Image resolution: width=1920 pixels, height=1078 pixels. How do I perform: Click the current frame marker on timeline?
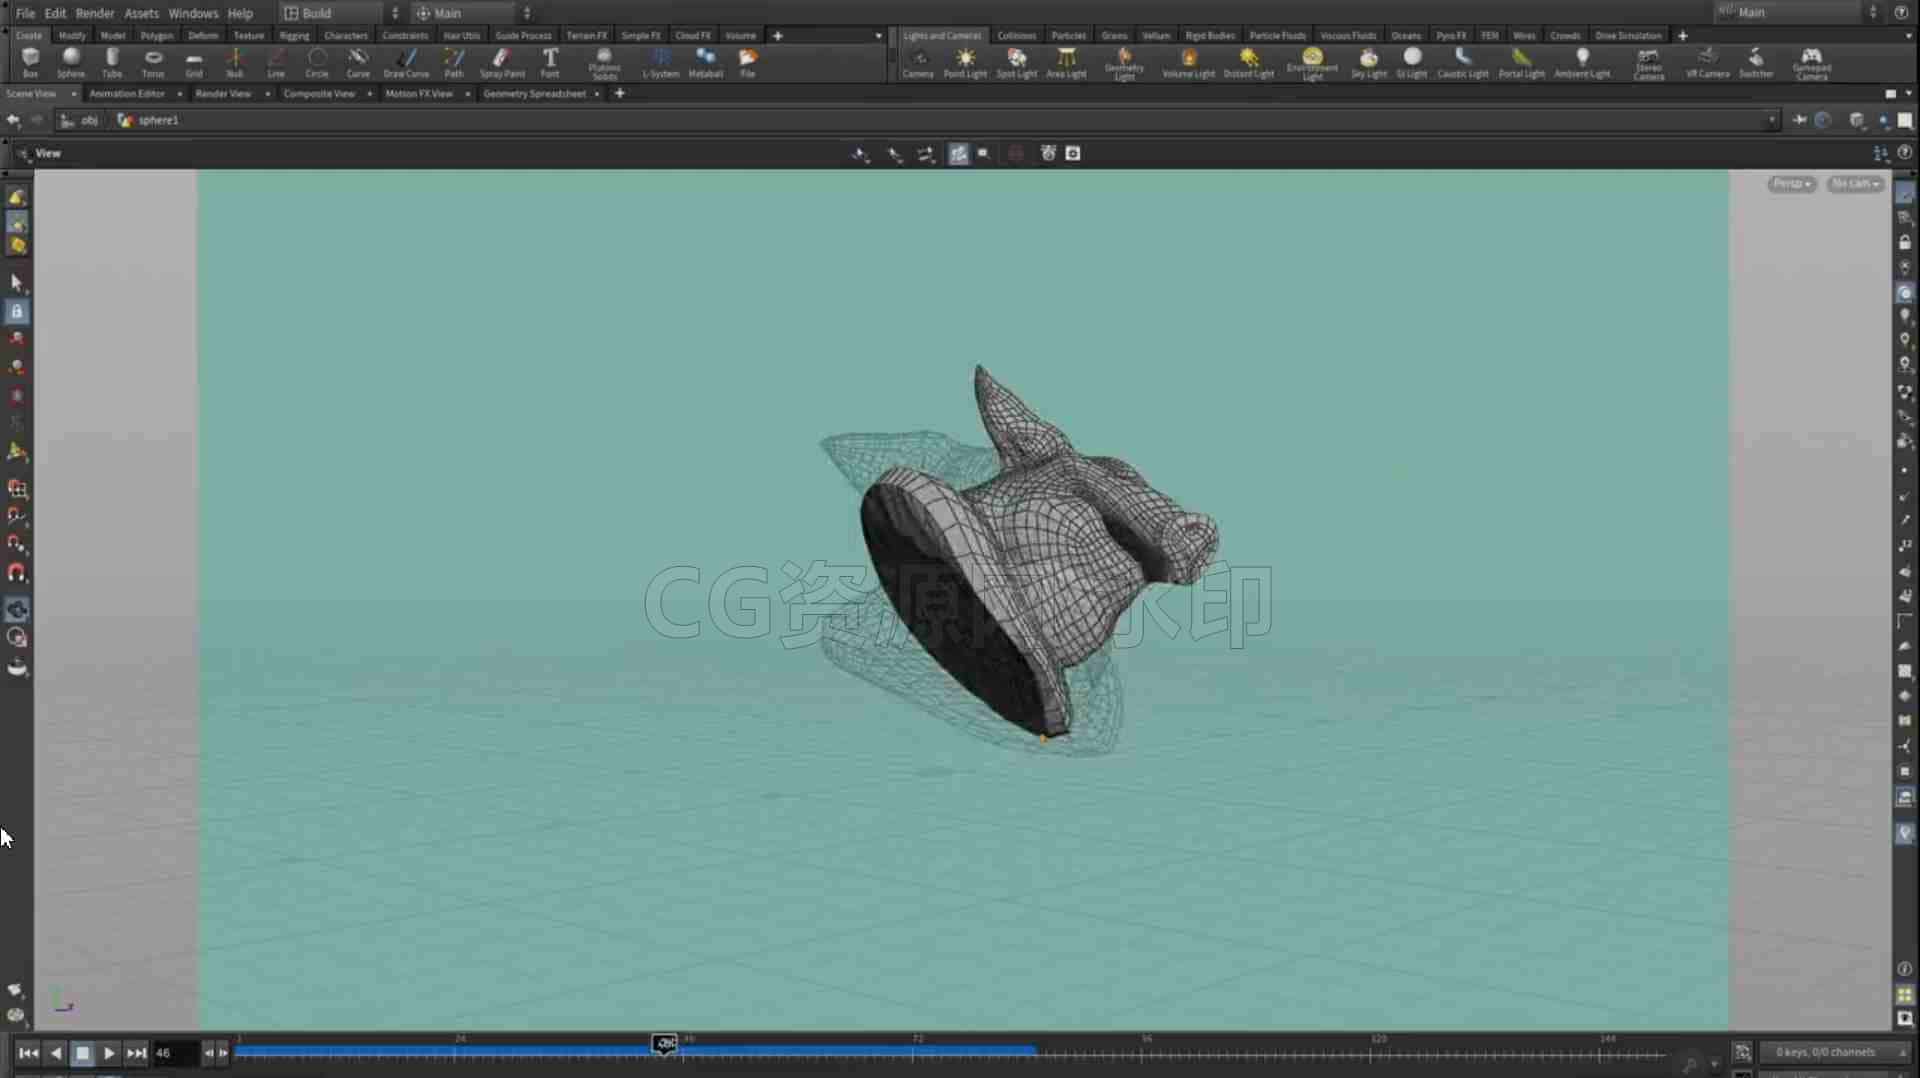[665, 1044]
